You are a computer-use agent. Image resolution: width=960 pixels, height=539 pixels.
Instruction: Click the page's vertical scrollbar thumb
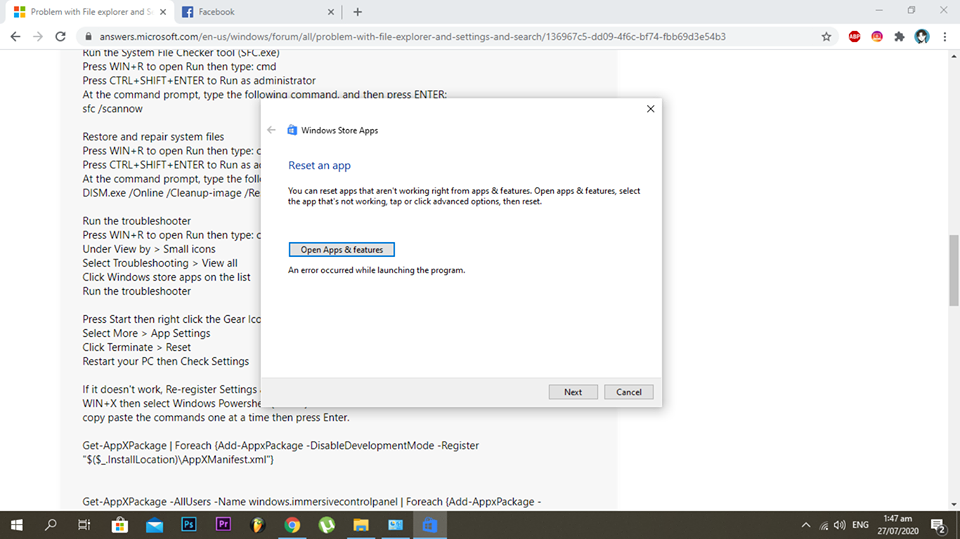[954, 270]
